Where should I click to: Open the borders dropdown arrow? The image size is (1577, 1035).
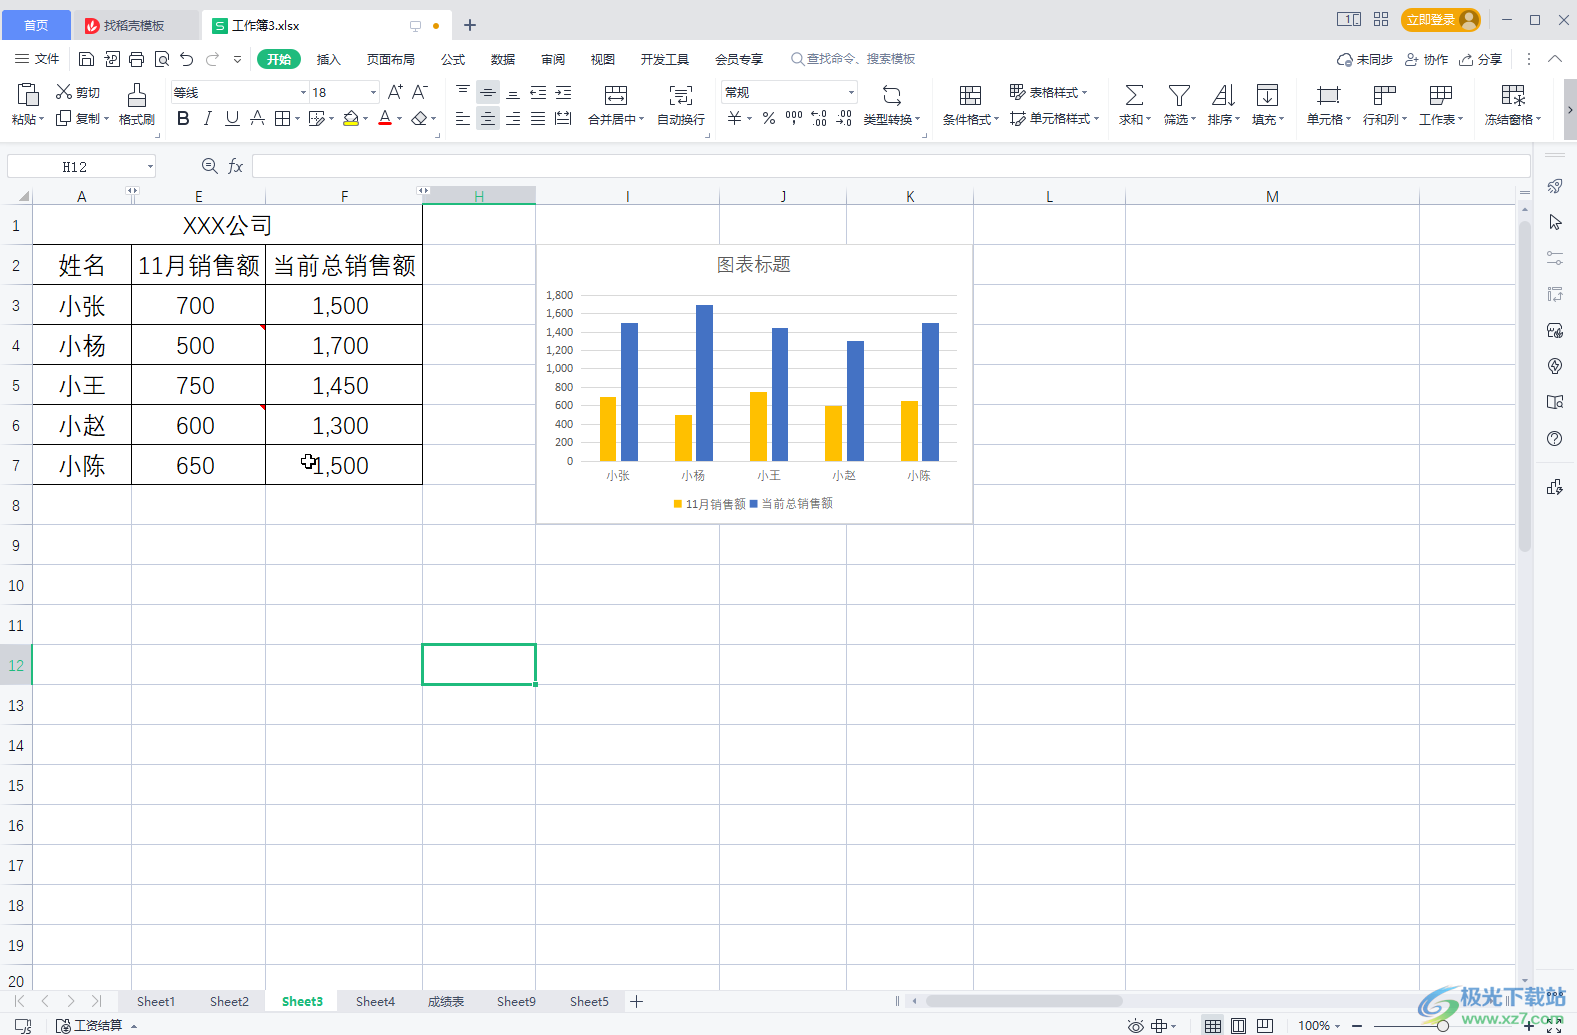pos(297,119)
